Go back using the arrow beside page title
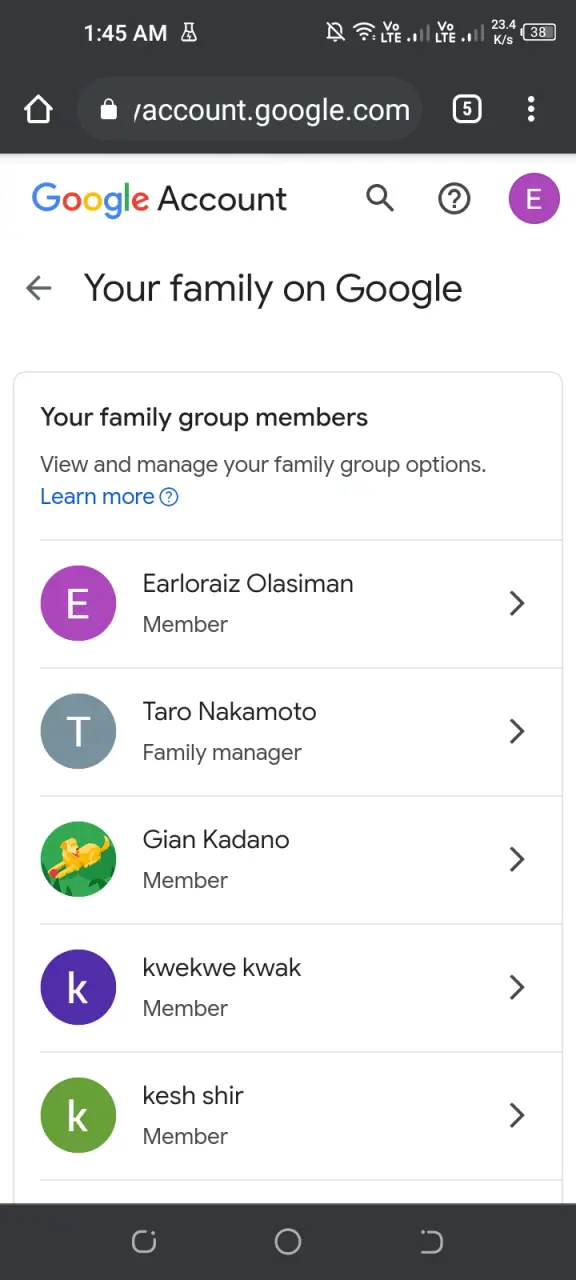Screen dimensions: 576x1280 [x=38, y=289]
